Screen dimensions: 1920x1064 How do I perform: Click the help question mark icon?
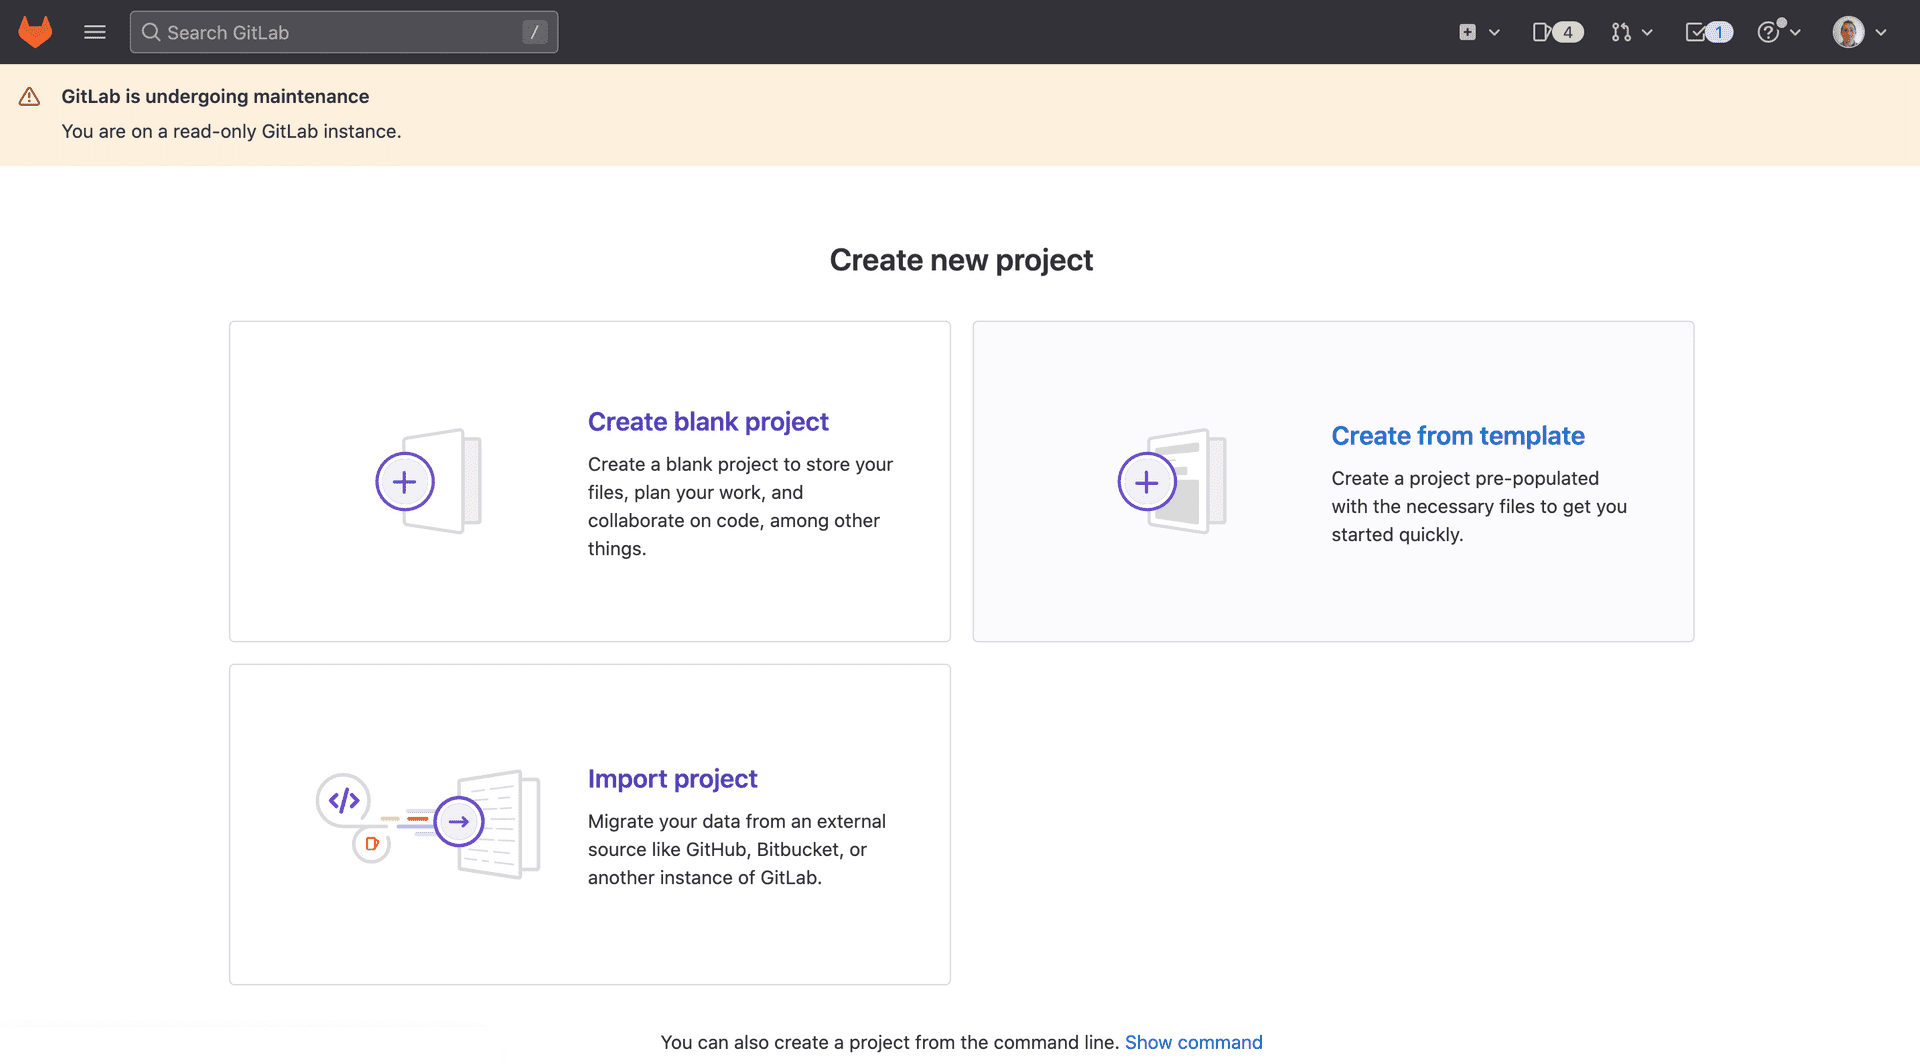tap(1769, 32)
